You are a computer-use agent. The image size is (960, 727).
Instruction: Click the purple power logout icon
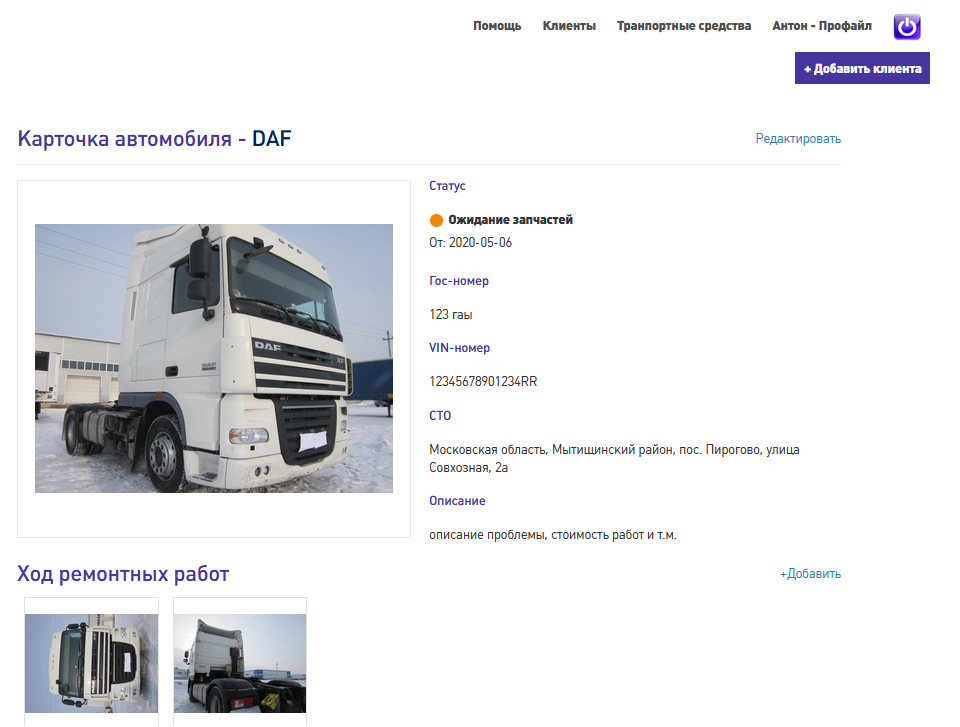(907, 26)
